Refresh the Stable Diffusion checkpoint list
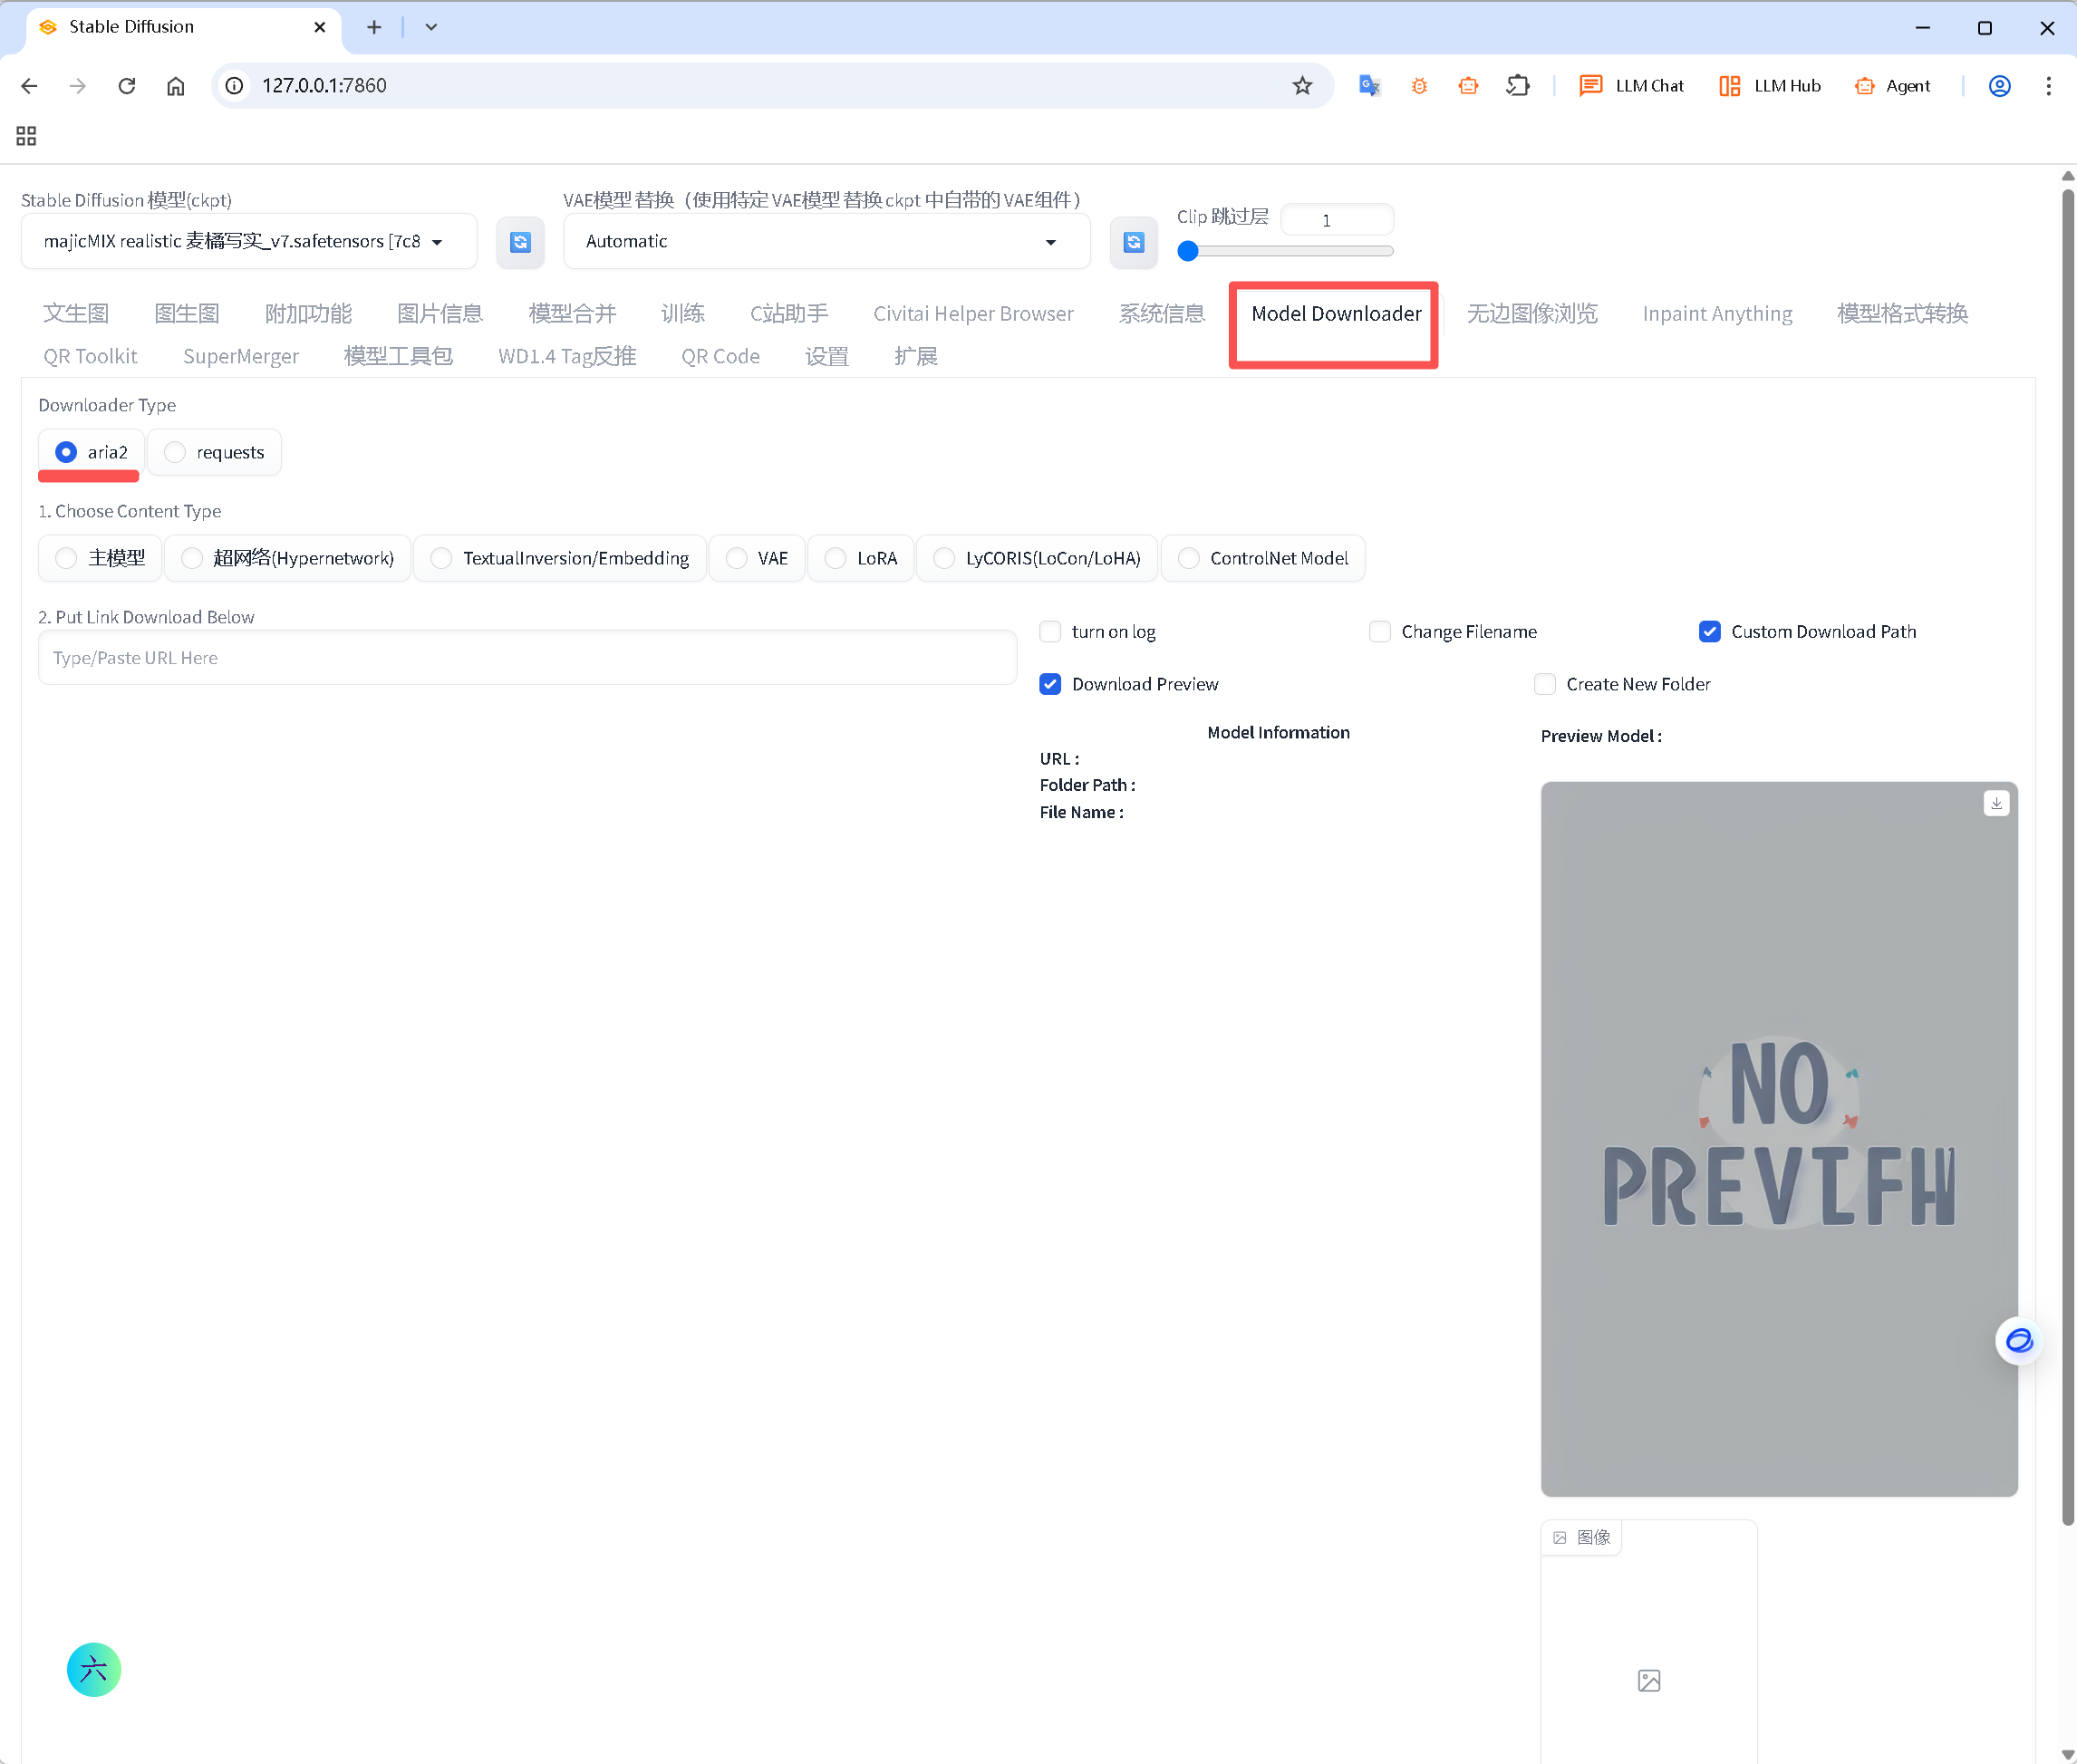The image size is (2077, 1764). [x=520, y=242]
